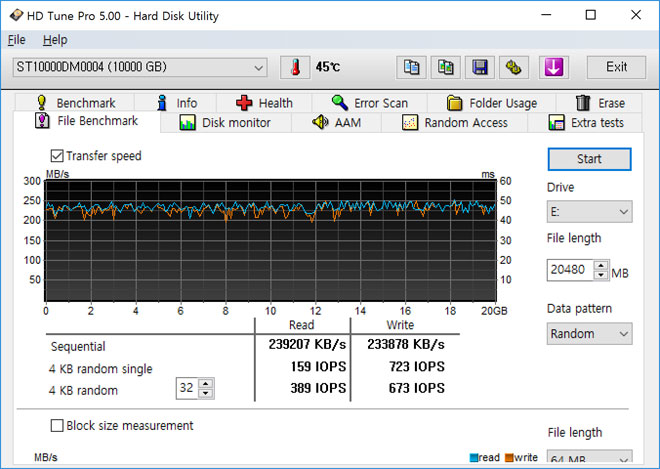The image size is (660, 469).
Task: Click sequential read value 239207 KB/s
Action: 307,344
